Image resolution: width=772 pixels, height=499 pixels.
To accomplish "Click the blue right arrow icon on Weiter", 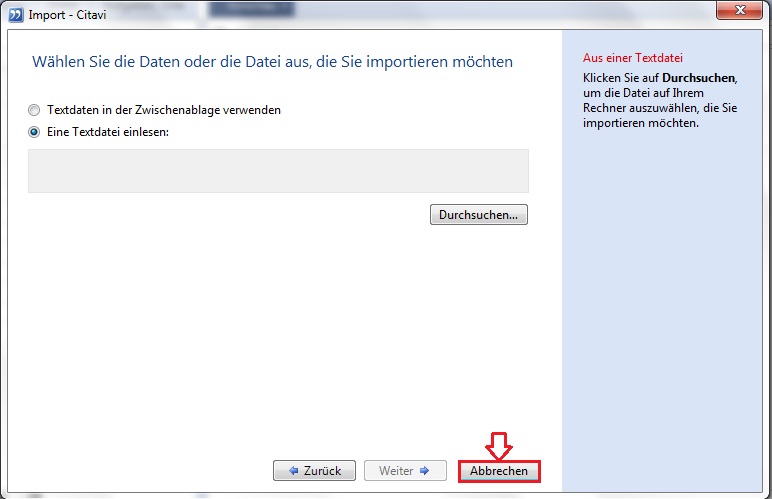I will tap(424, 471).
